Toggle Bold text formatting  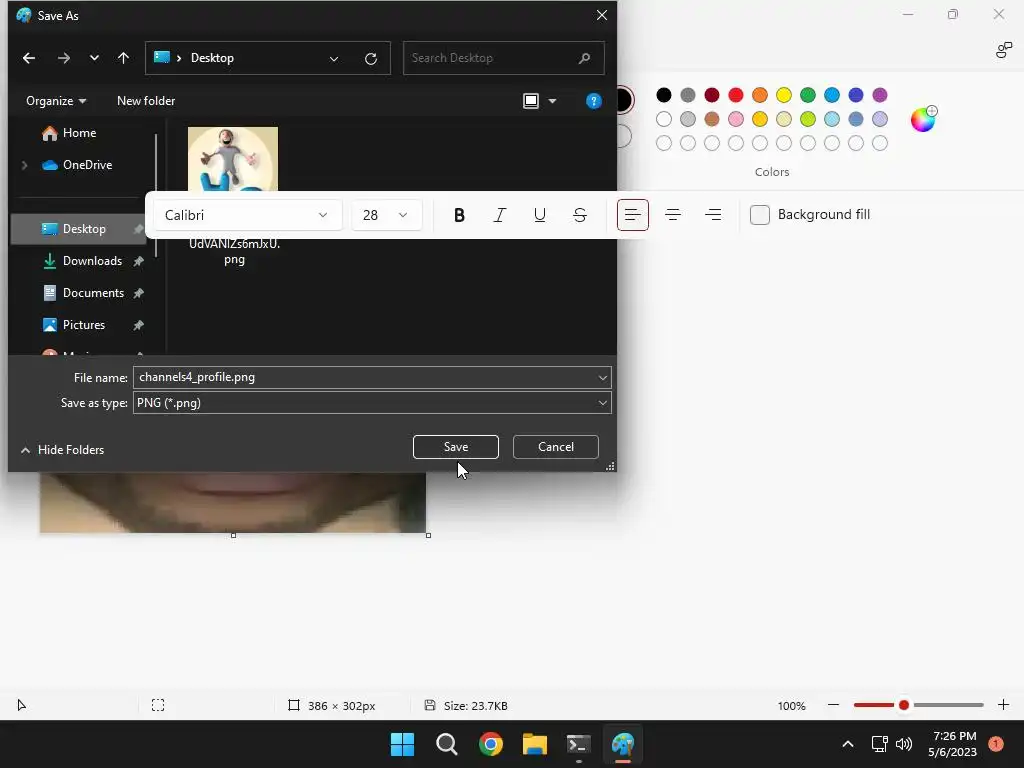tap(459, 215)
